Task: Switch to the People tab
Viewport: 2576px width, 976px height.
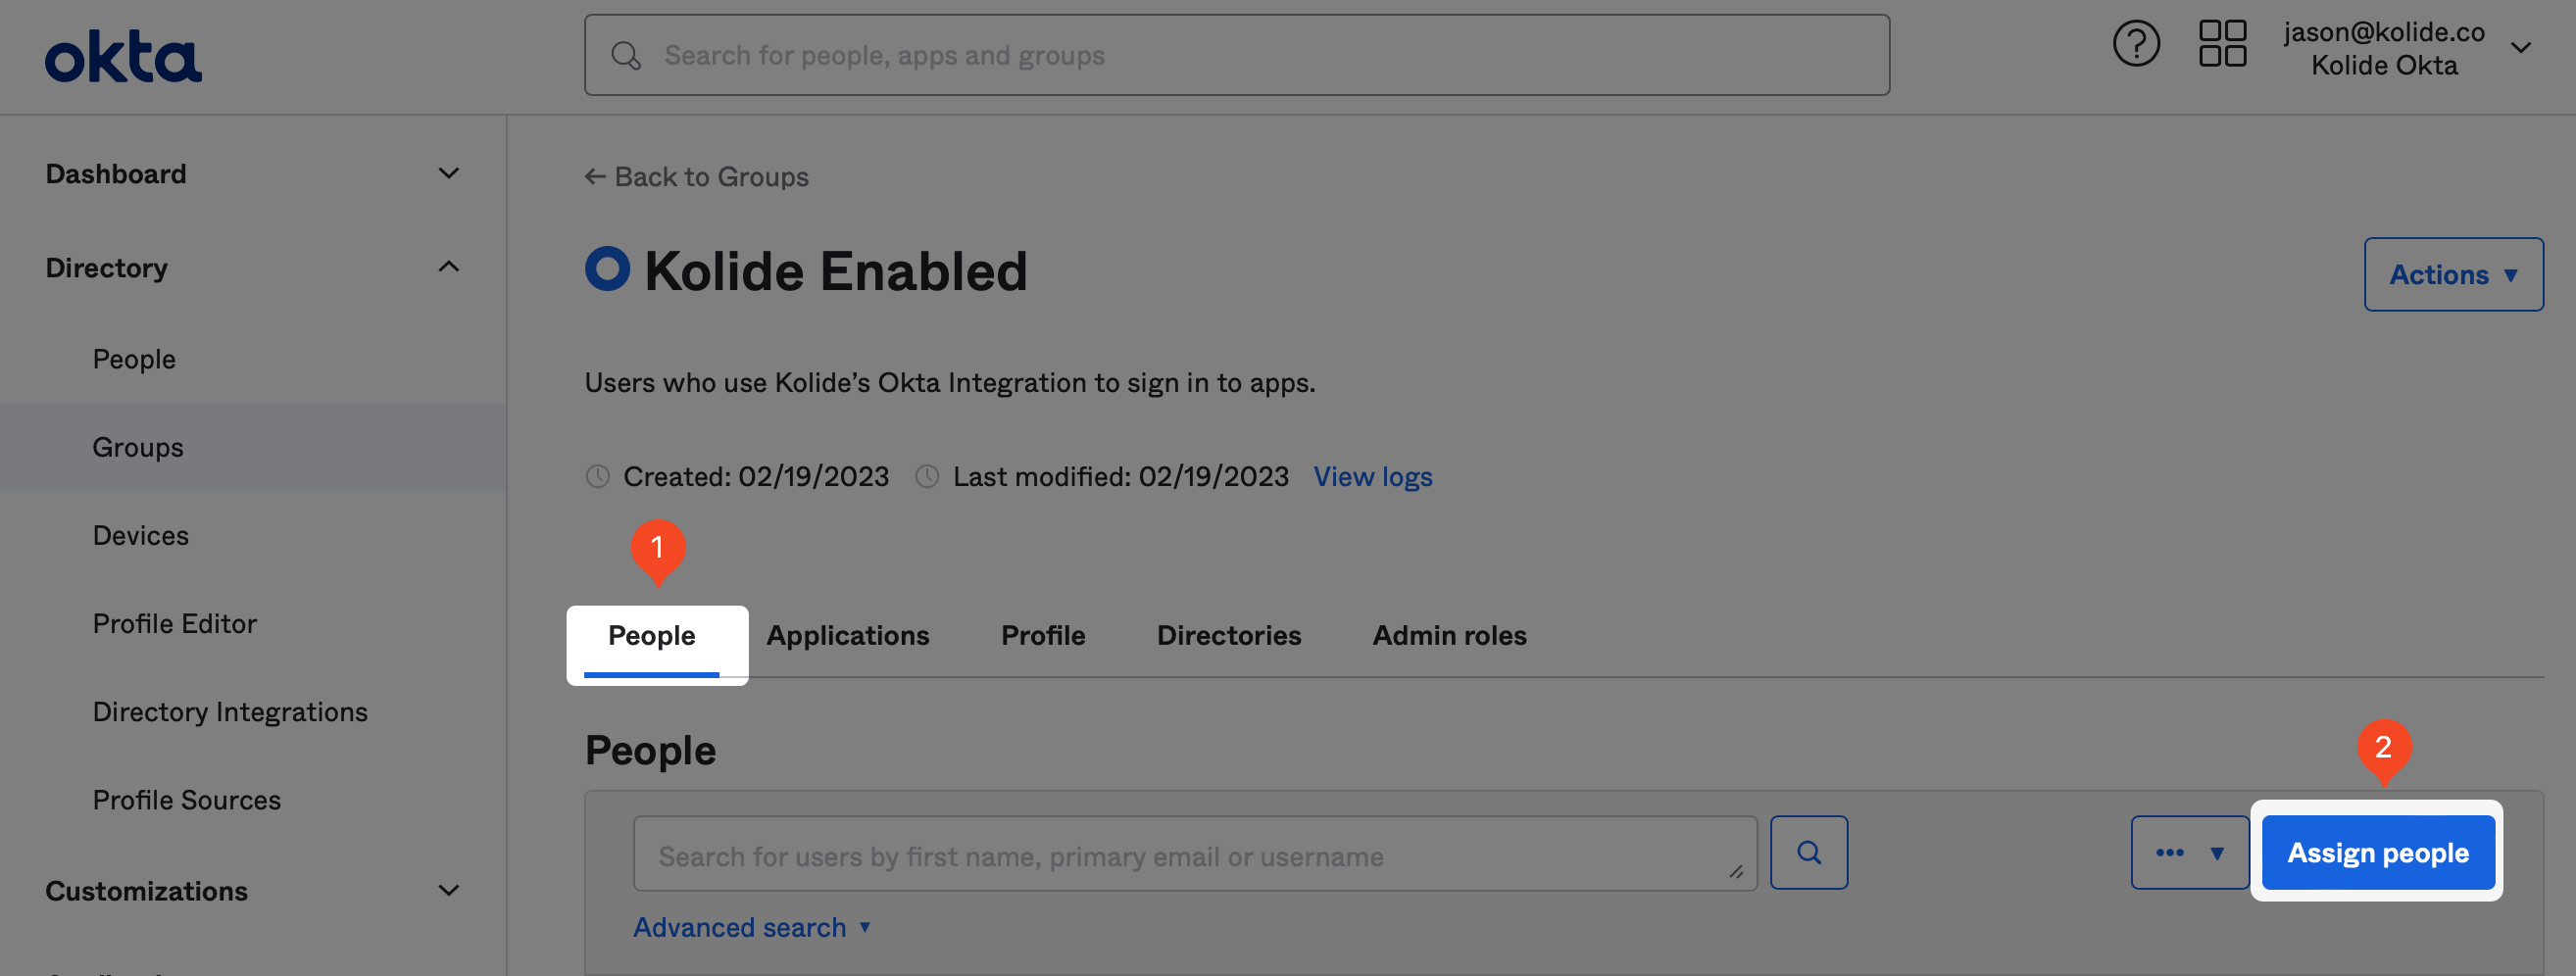Action: [651, 636]
